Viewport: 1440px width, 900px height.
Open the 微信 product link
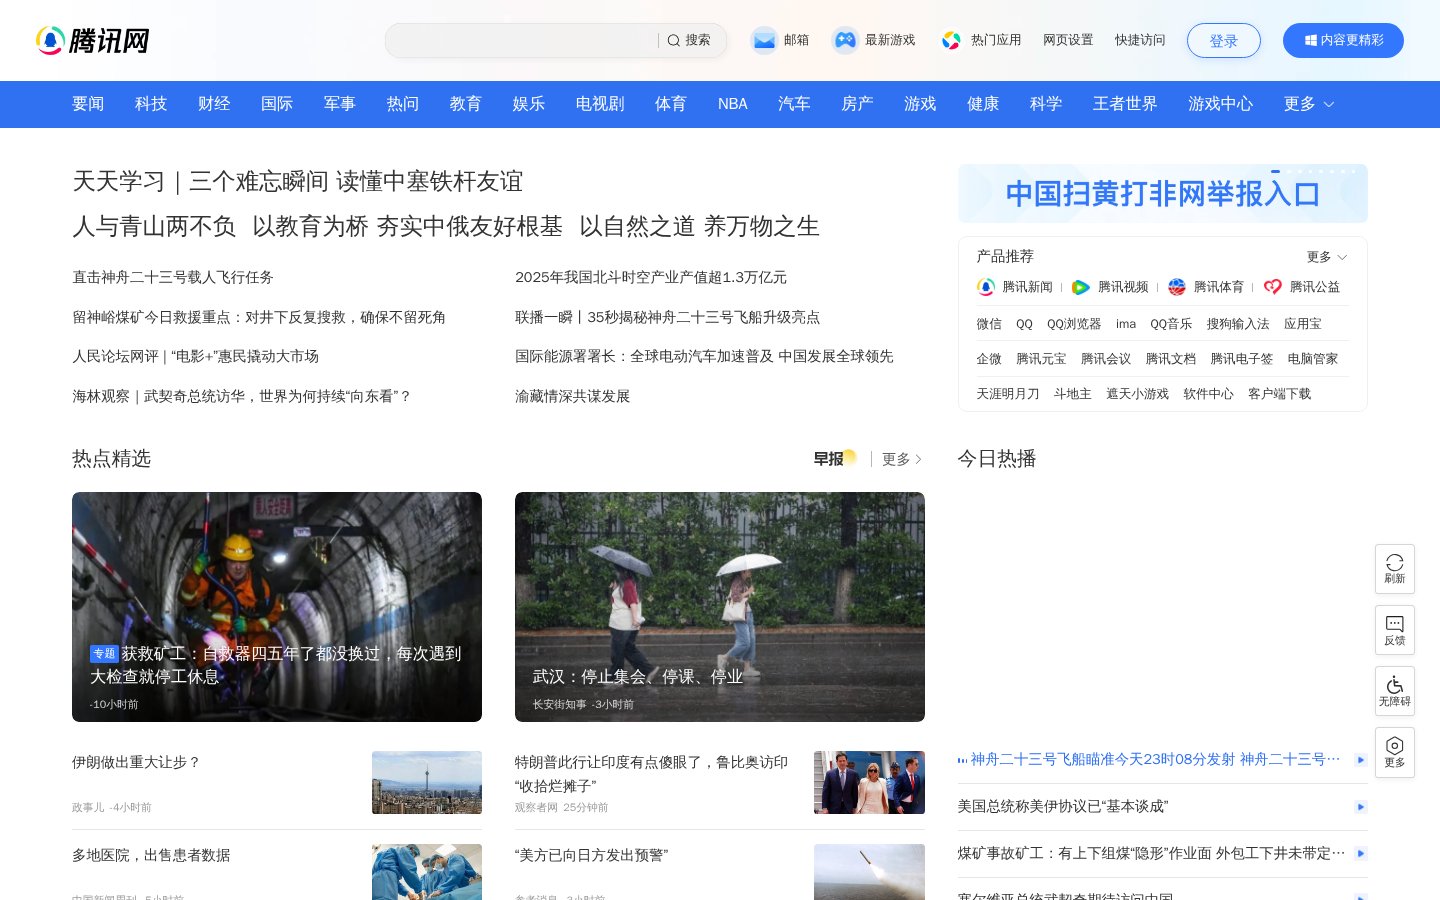click(x=989, y=324)
